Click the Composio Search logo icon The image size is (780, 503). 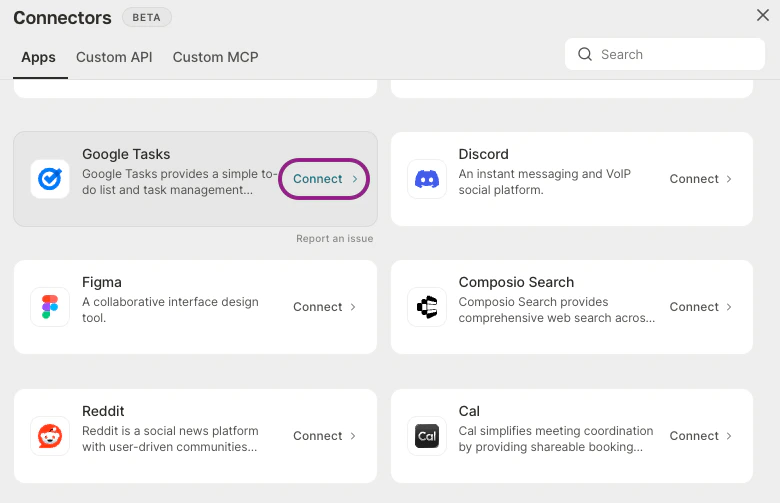(427, 307)
